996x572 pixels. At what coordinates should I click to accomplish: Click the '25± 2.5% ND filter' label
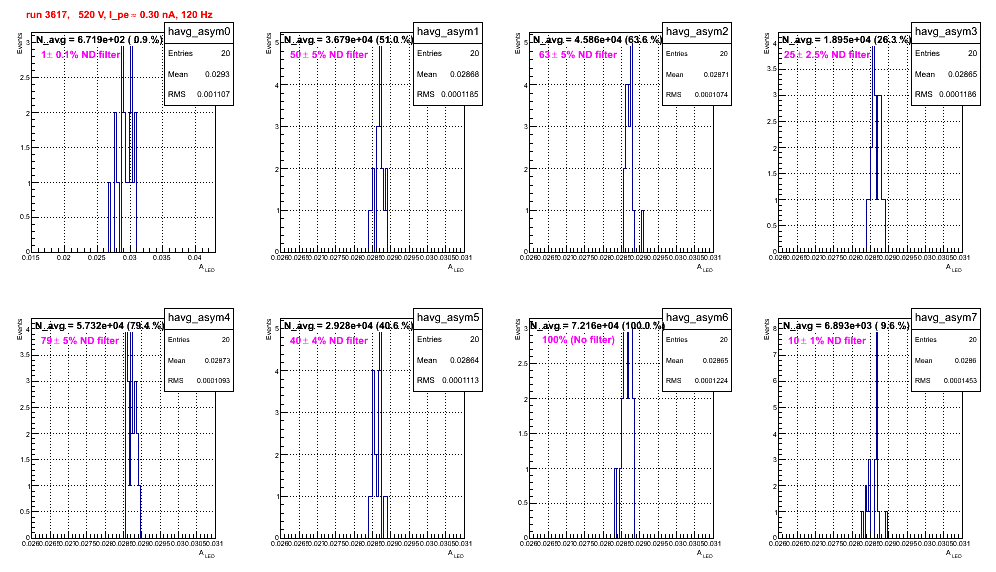[826, 55]
